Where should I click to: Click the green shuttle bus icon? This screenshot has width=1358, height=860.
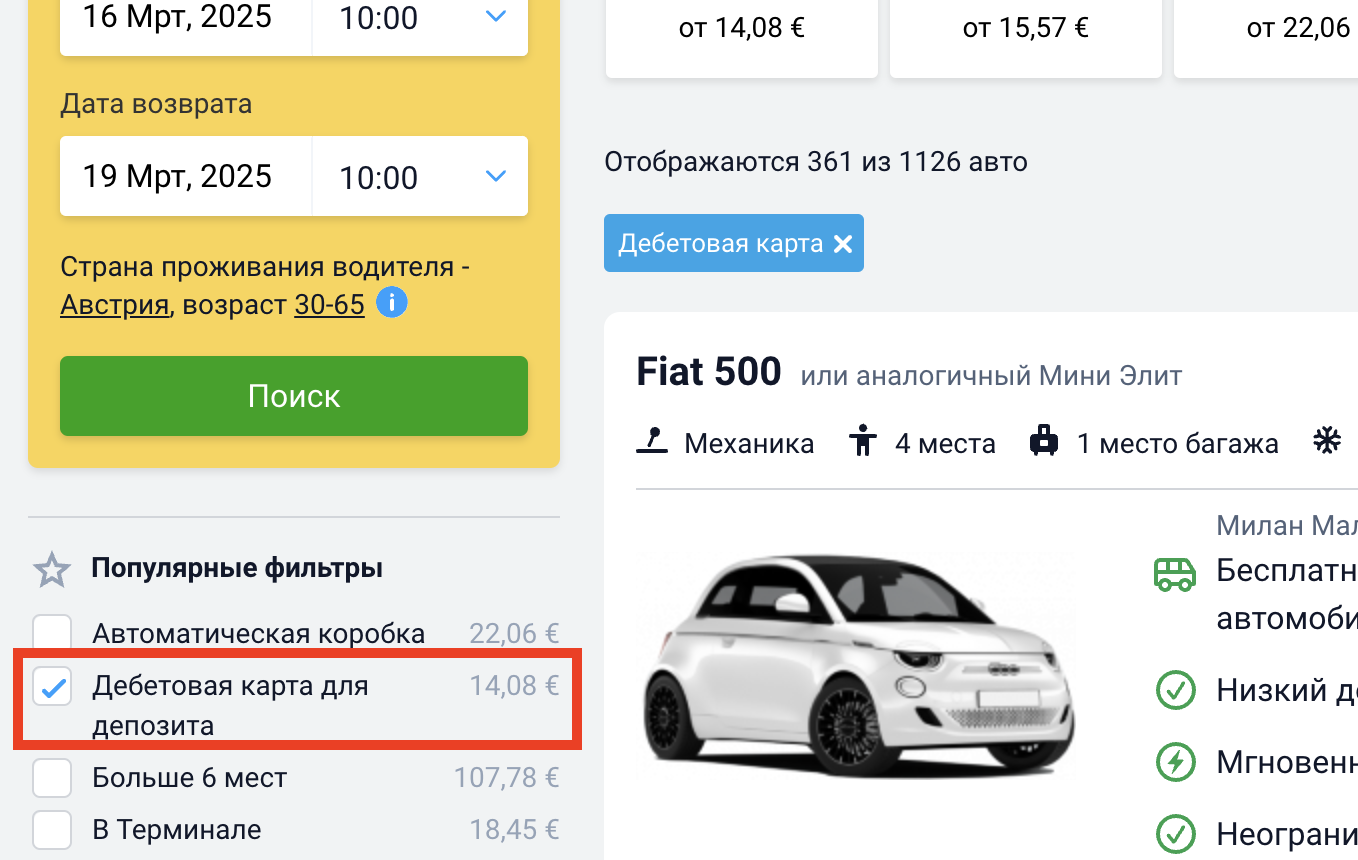(1175, 573)
